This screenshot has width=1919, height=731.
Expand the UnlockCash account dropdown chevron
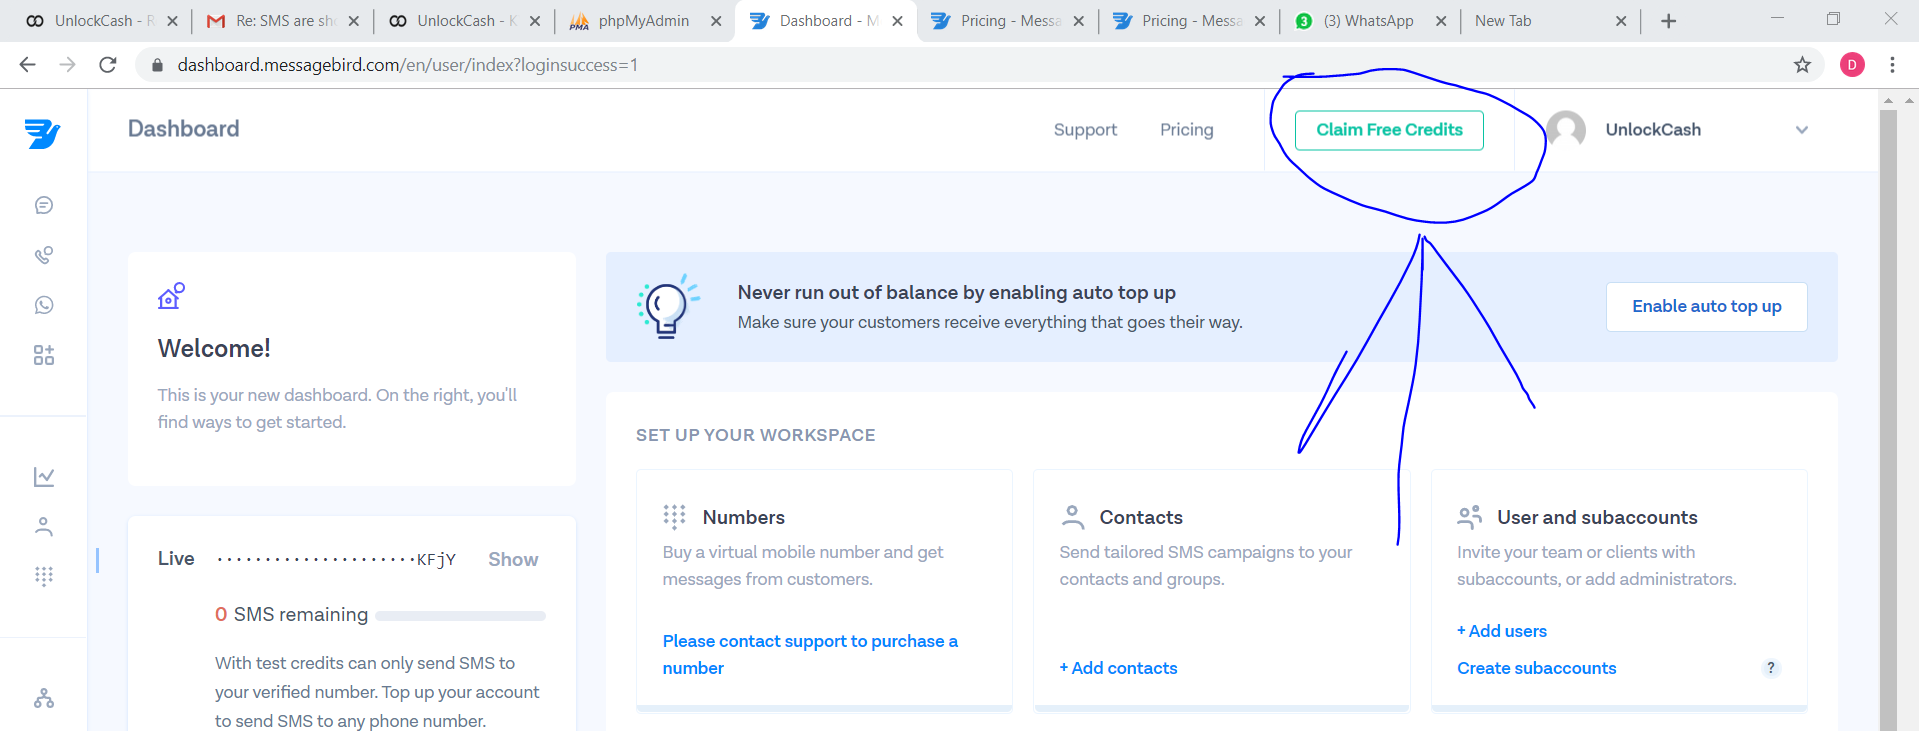[1802, 130]
